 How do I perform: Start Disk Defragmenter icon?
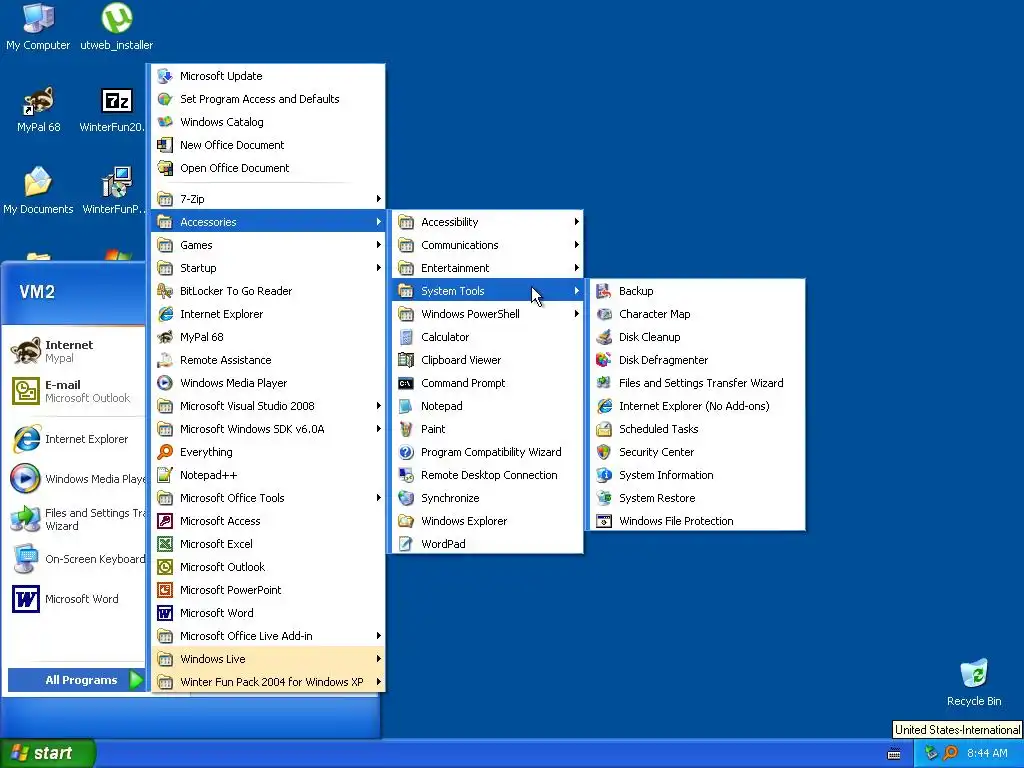coord(604,360)
